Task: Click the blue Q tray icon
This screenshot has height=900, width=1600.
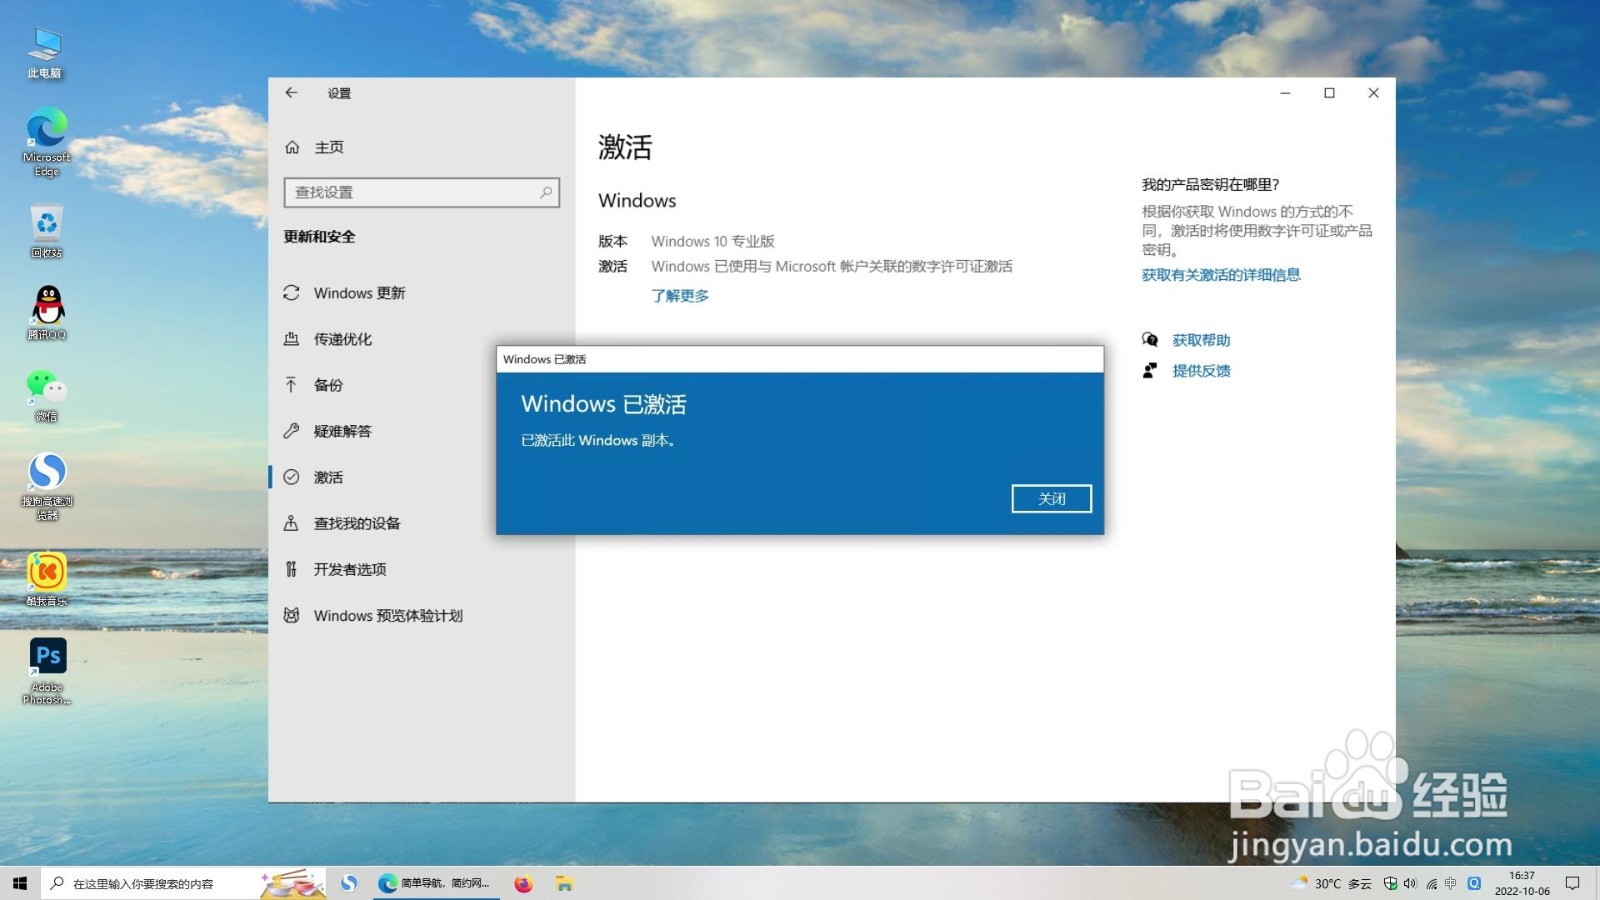Action: (1474, 883)
